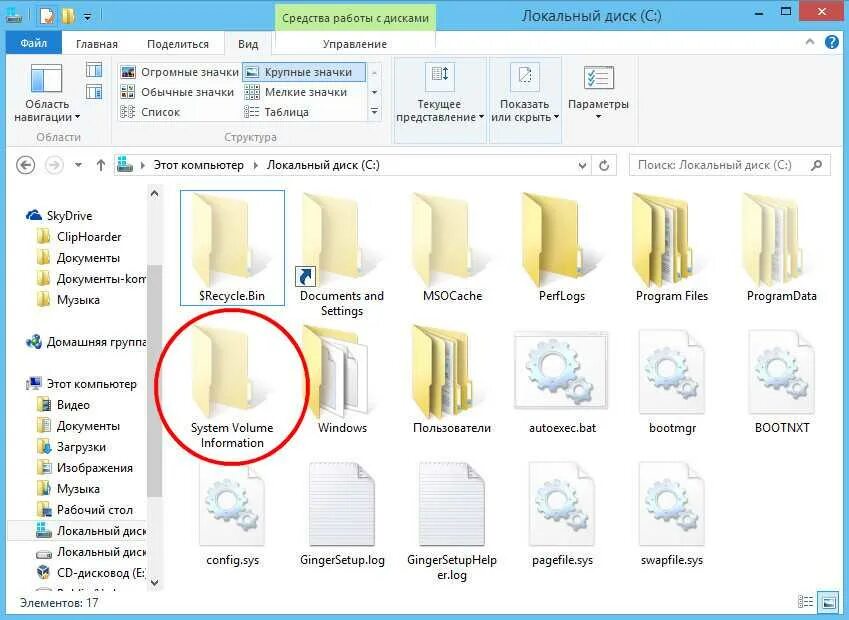849x620 pixels.
Task: Switch to Управление ribbon tab
Action: click(355, 44)
